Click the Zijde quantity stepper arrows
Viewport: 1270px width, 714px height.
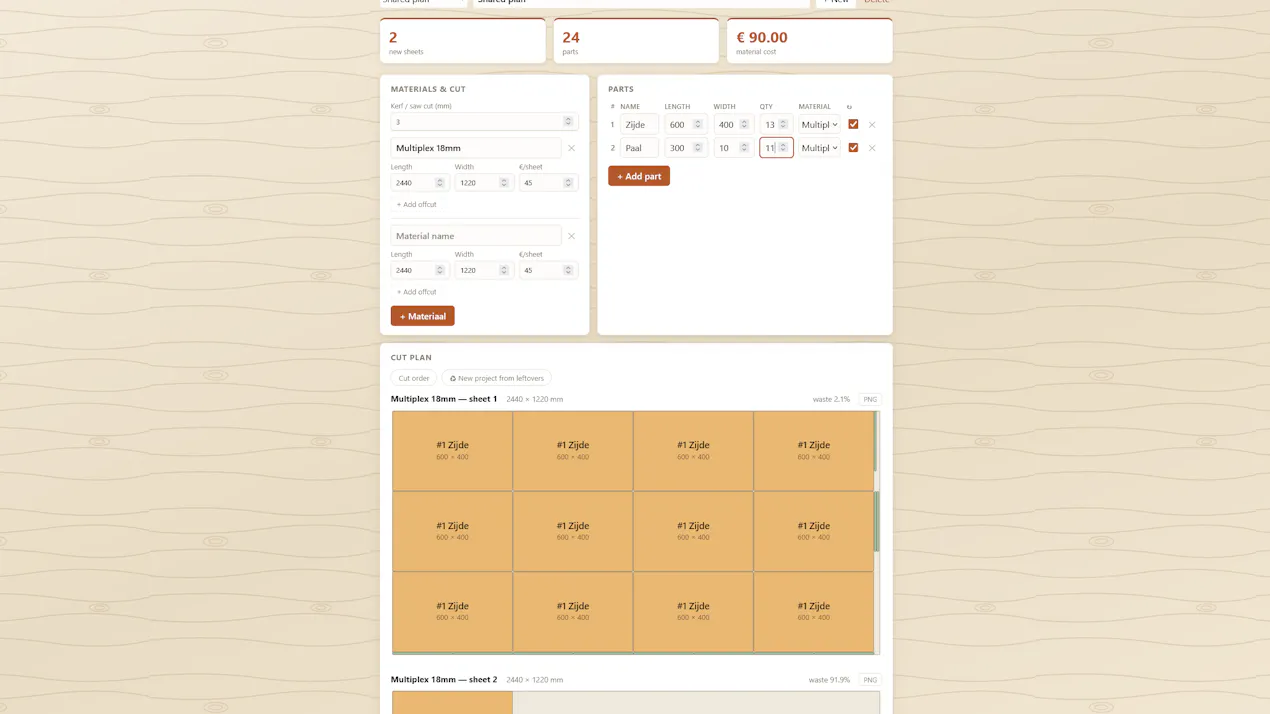(783, 124)
